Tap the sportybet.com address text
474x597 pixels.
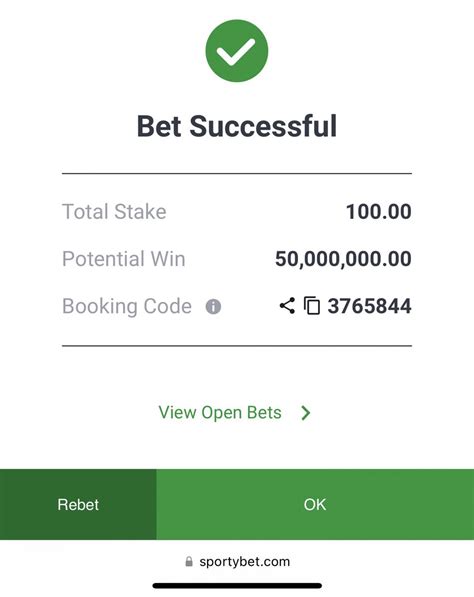[244, 562]
